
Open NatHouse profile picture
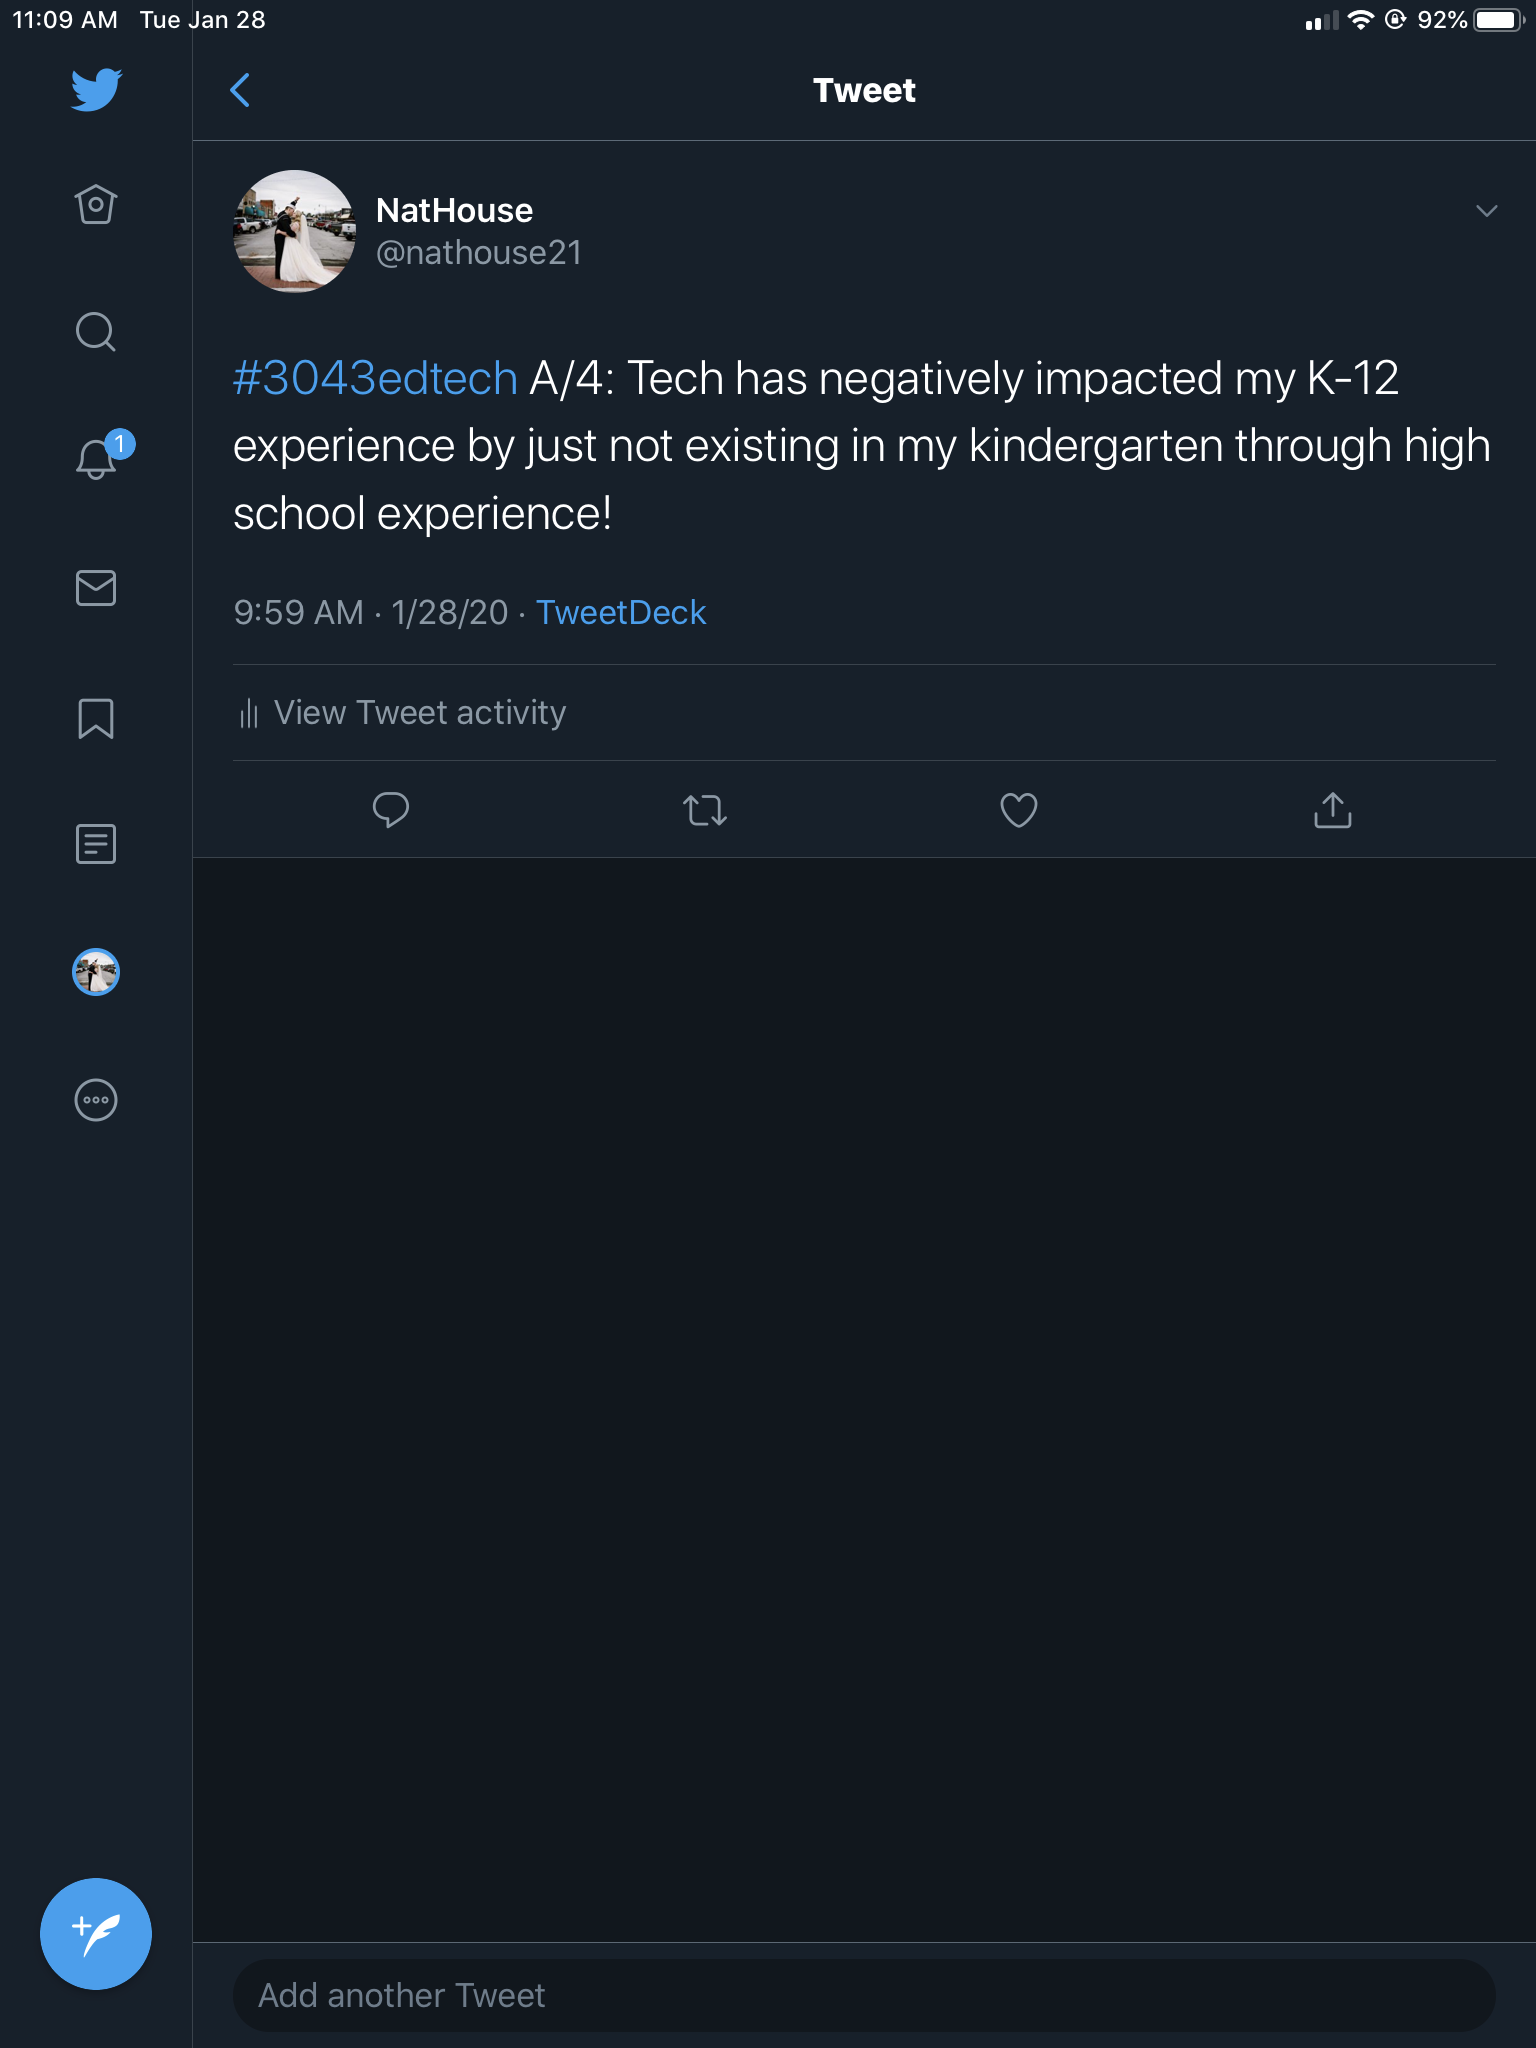tap(294, 231)
